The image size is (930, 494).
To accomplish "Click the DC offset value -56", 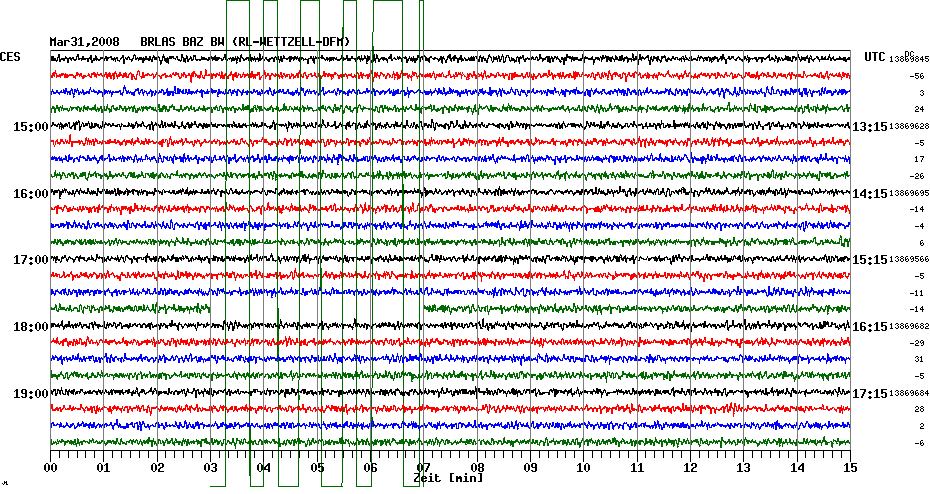I will (916, 76).
